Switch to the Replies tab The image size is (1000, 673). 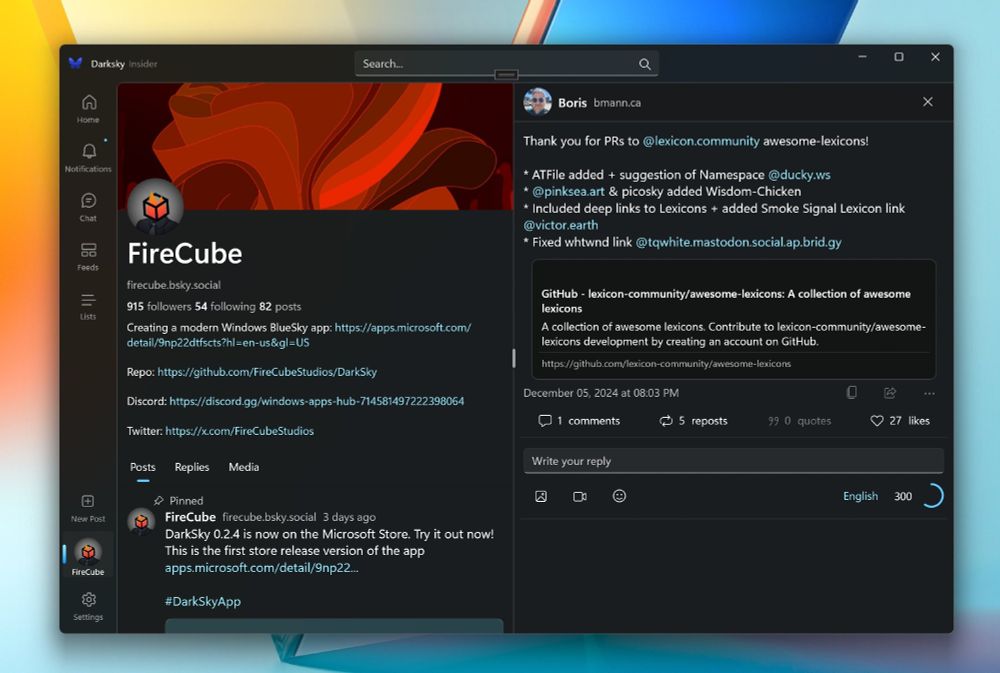click(192, 467)
